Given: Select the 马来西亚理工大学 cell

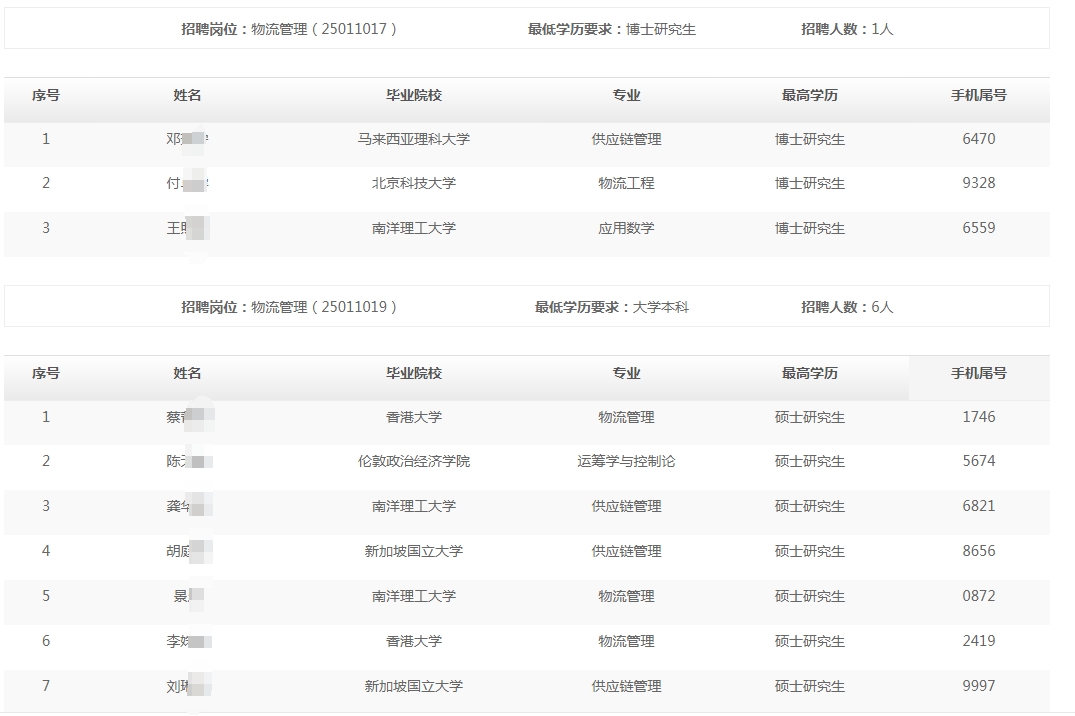Looking at the screenshot, I should [x=414, y=139].
